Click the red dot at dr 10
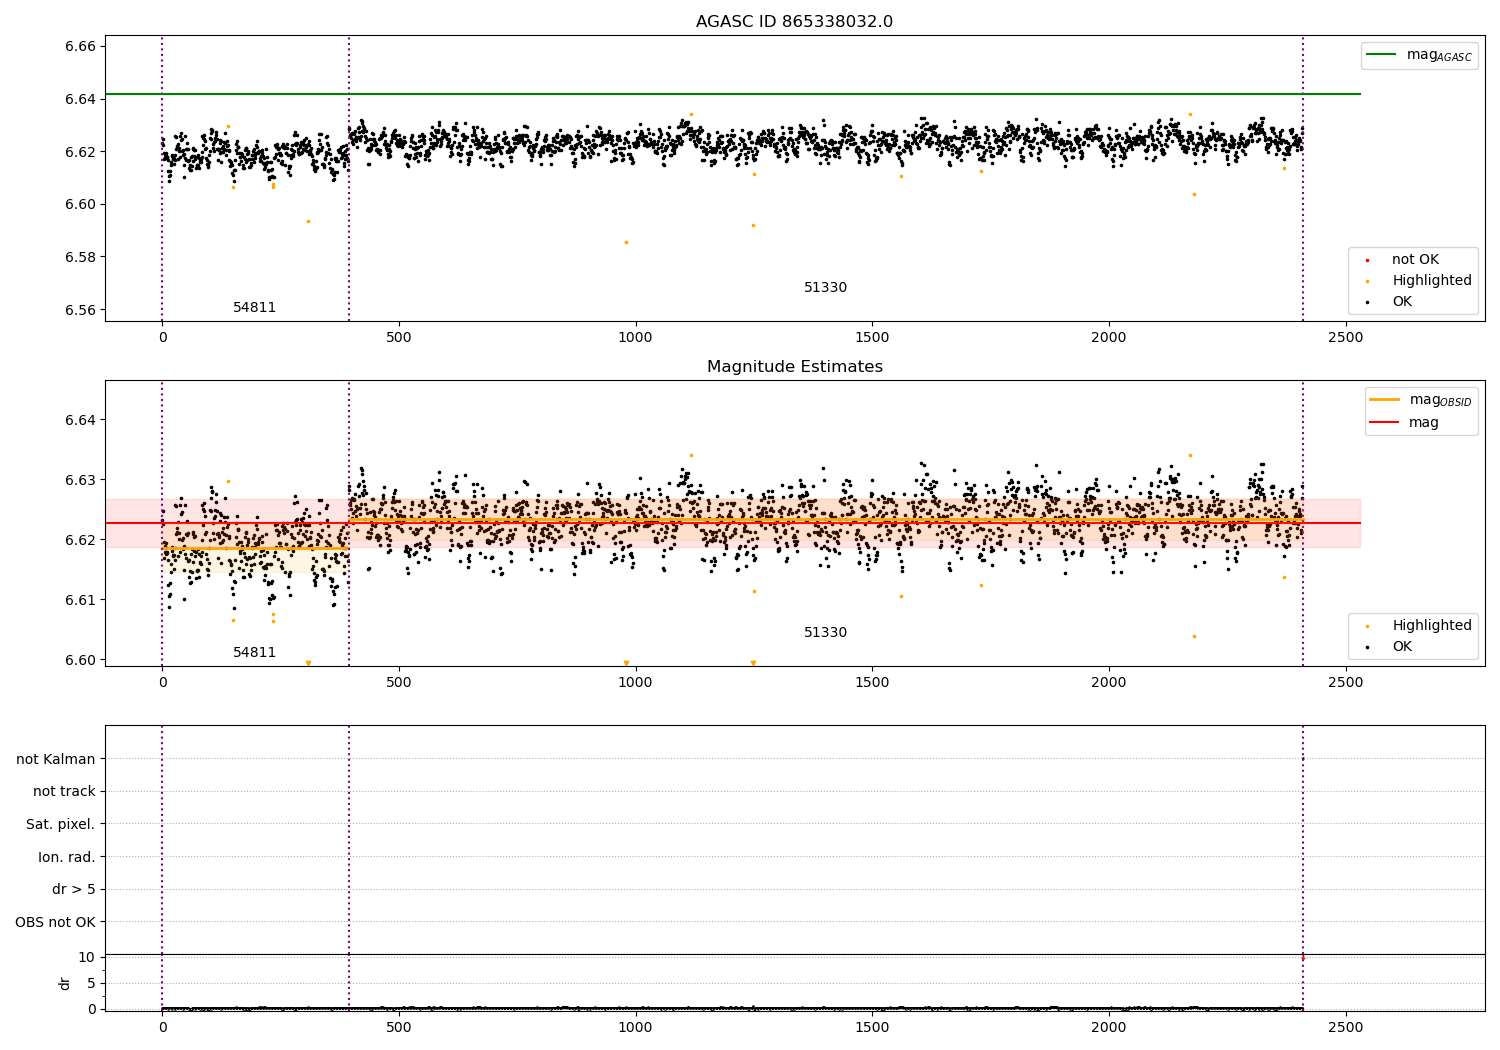This screenshot has width=1500, height=1050. 1302,958
